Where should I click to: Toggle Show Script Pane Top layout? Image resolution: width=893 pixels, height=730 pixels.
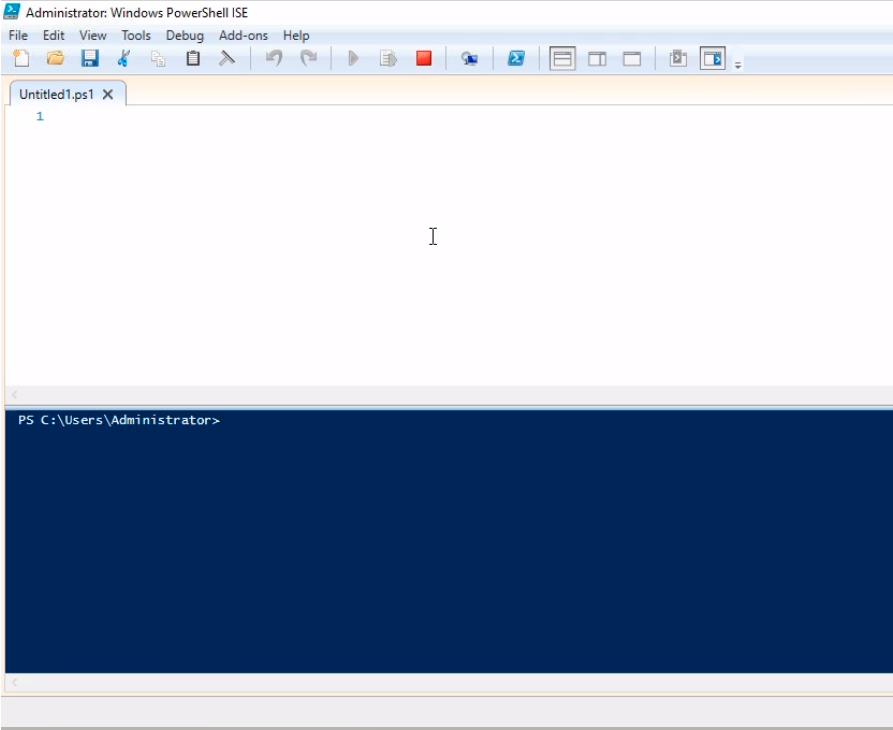click(563, 59)
